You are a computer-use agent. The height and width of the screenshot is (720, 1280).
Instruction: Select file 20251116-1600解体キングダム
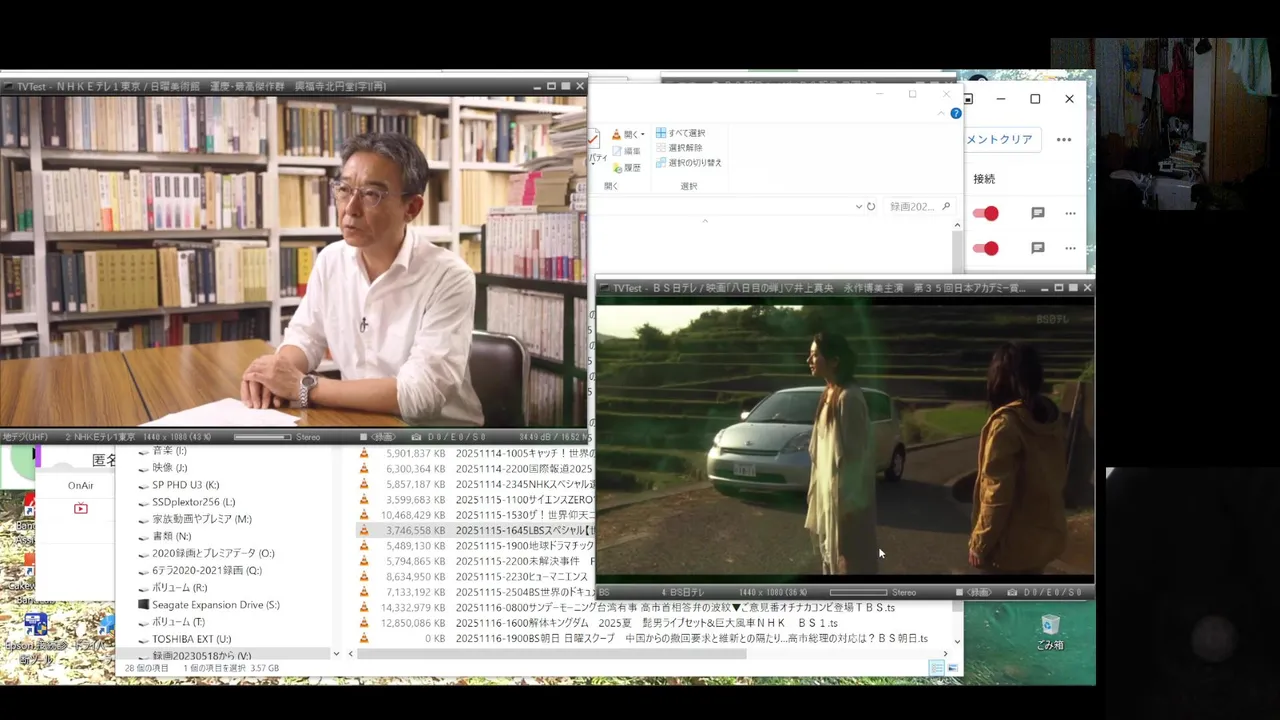click(646, 623)
